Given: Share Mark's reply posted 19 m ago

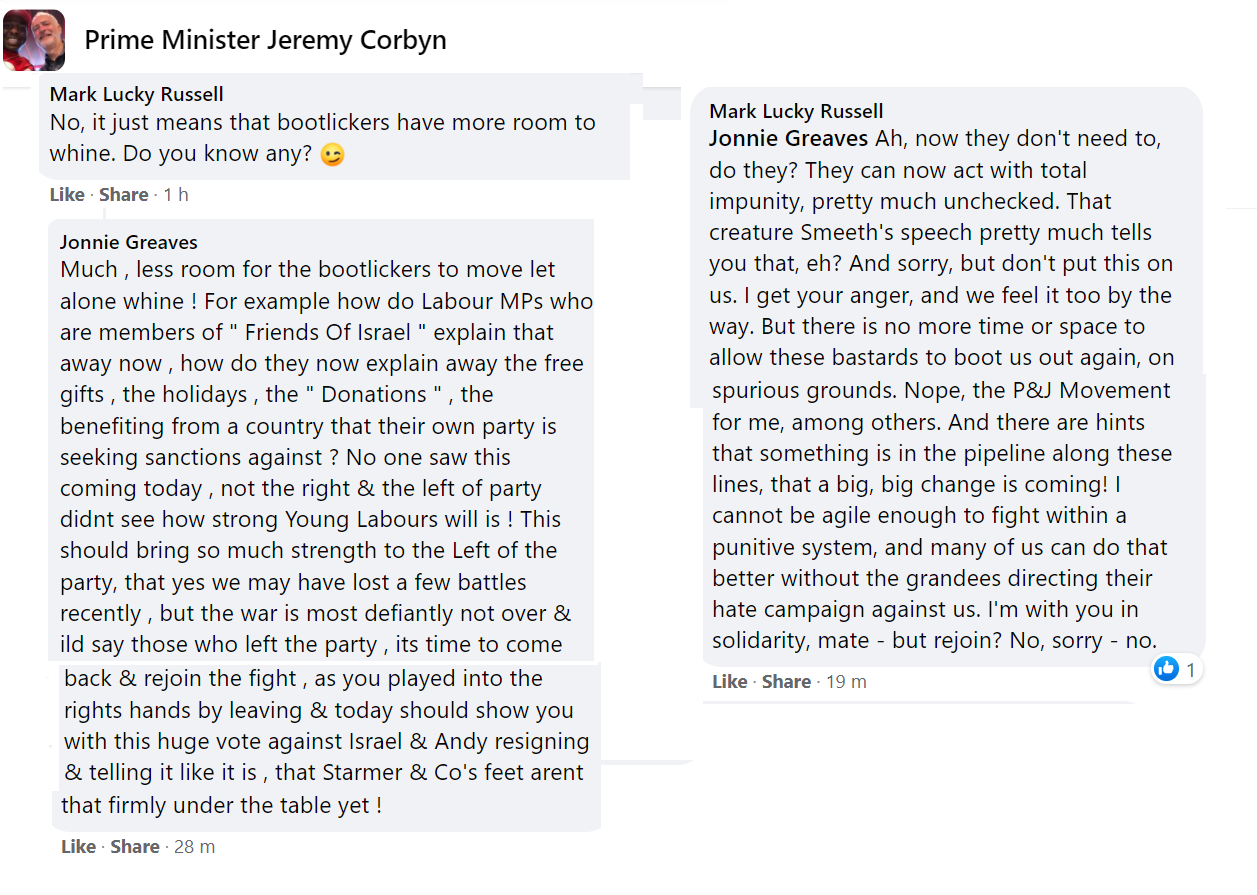Looking at the screenshot, I should pyautogui.click(x=786, y=682).
